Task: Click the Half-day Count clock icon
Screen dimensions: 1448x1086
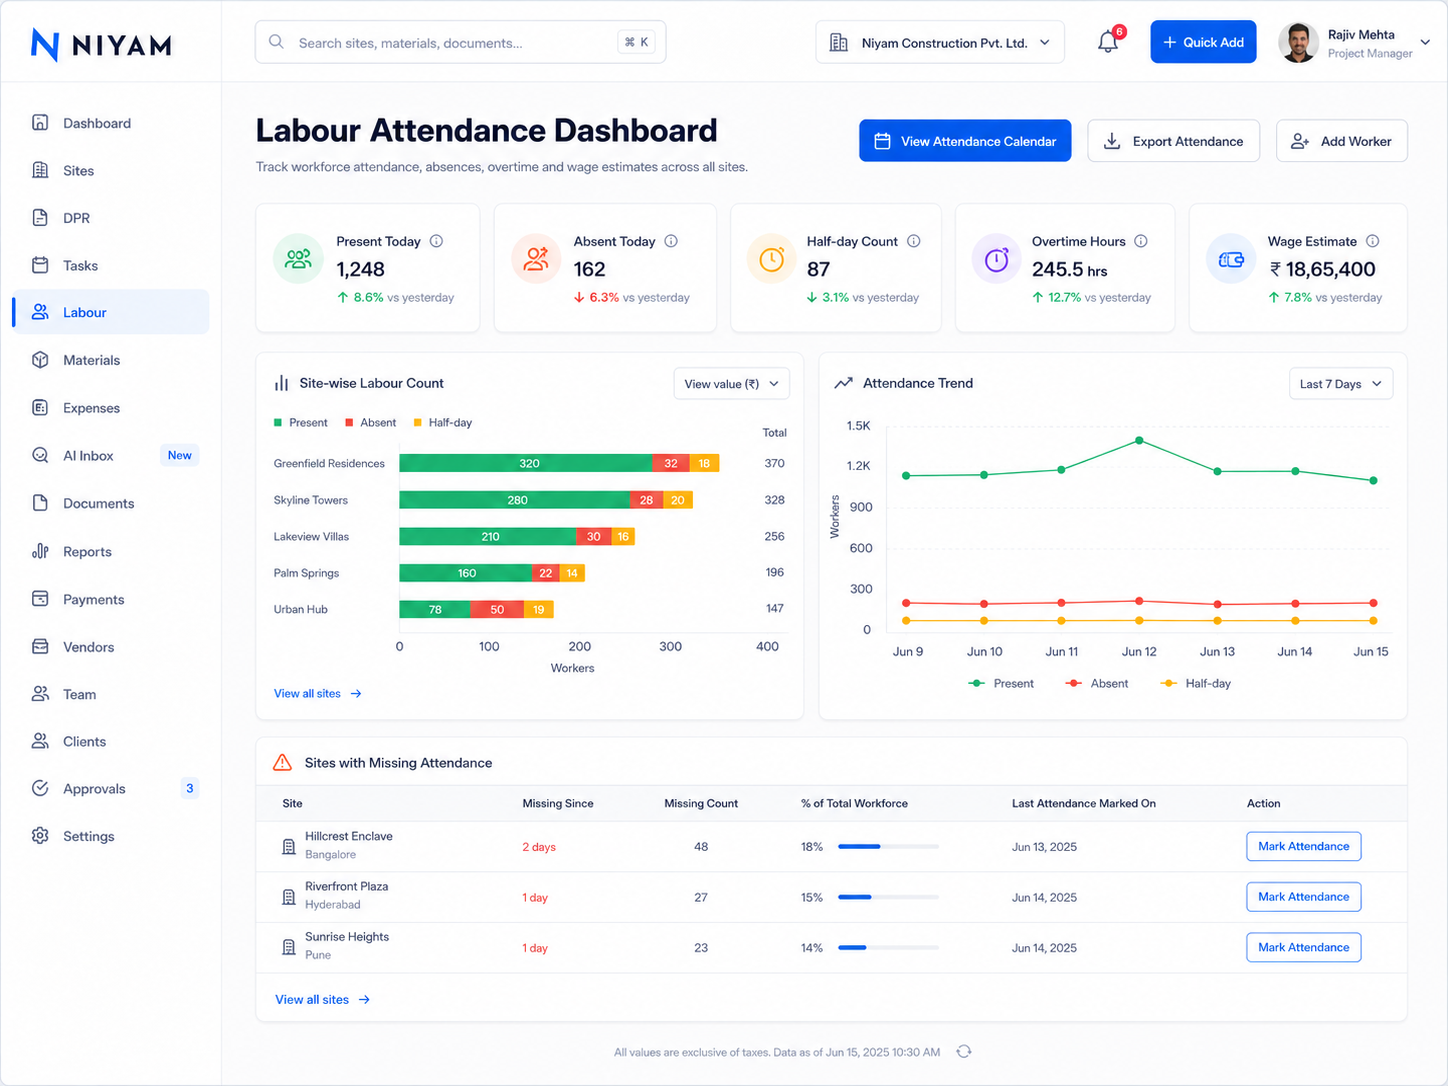Action: [771, 259]
